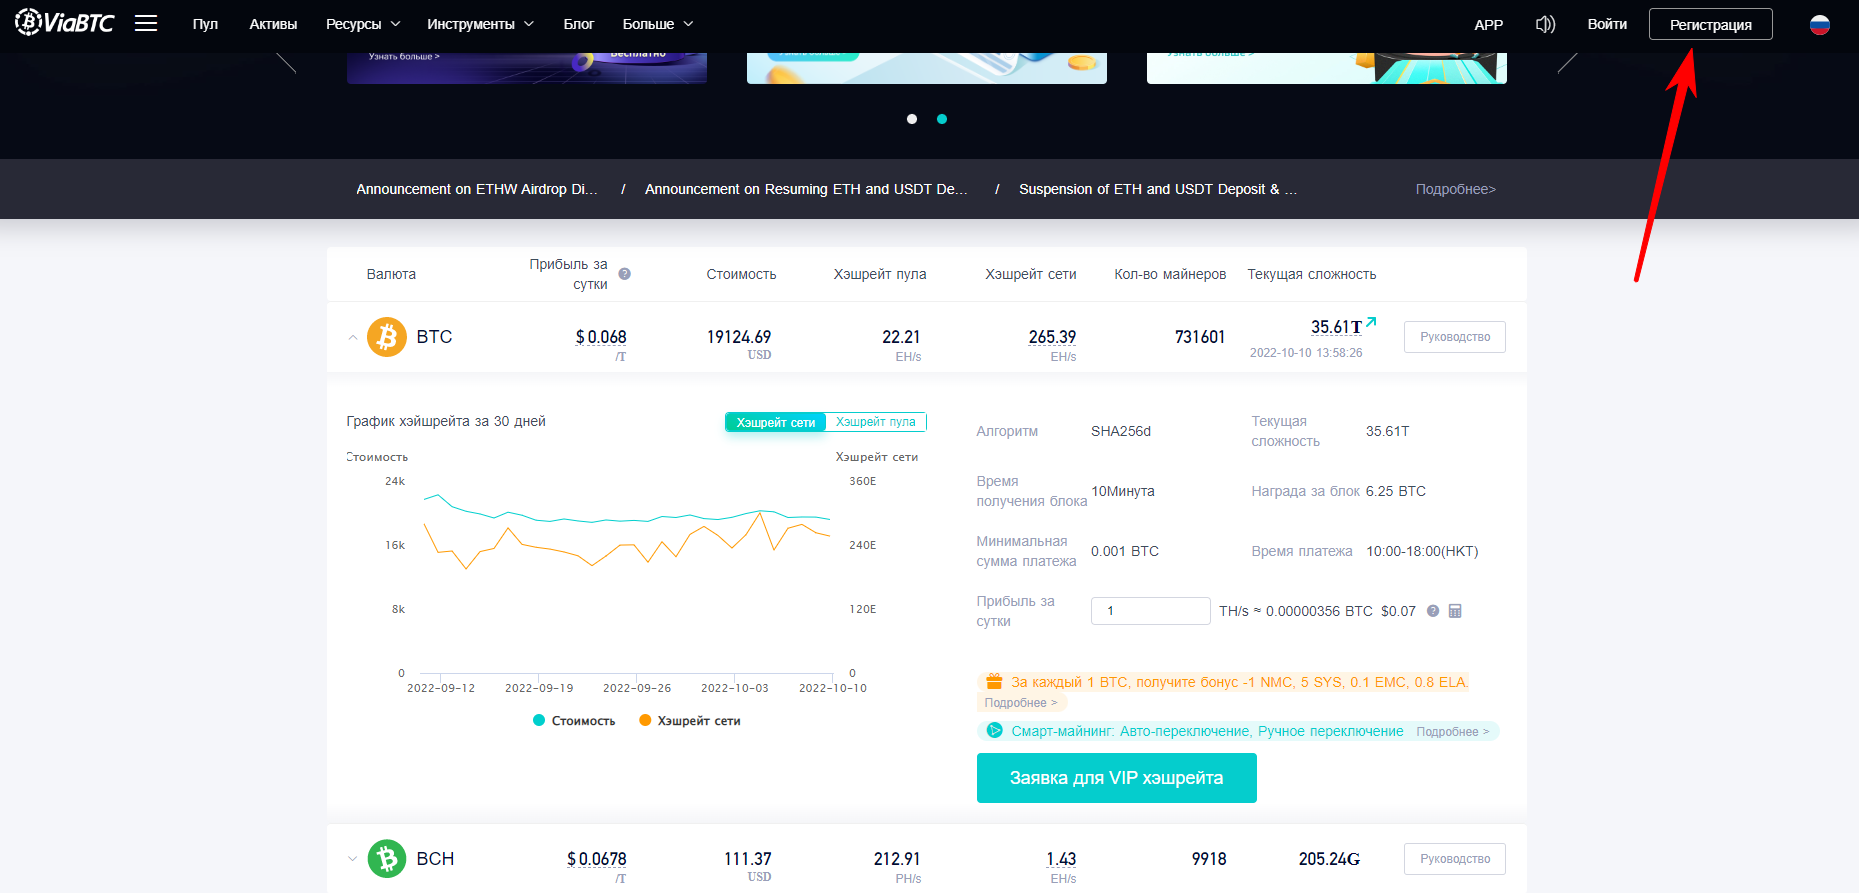Image resolution: width=1859 pixels, height=893 pixels.
Task: Click Заявка для VIP хэшрейта button
Action: [1116, 778]
